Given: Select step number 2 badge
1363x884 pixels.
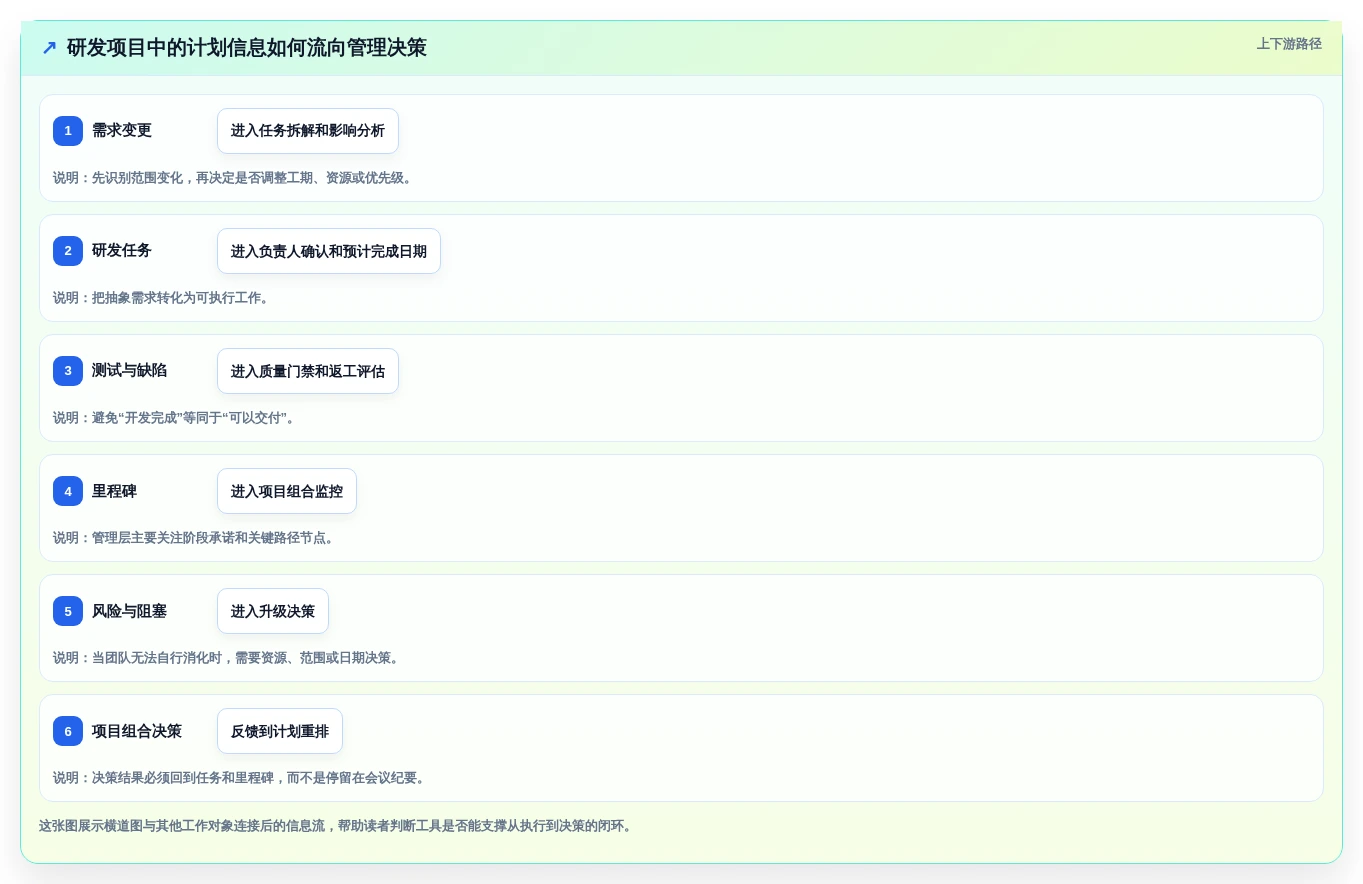Looking at the screenshot, I should [68, 251].
